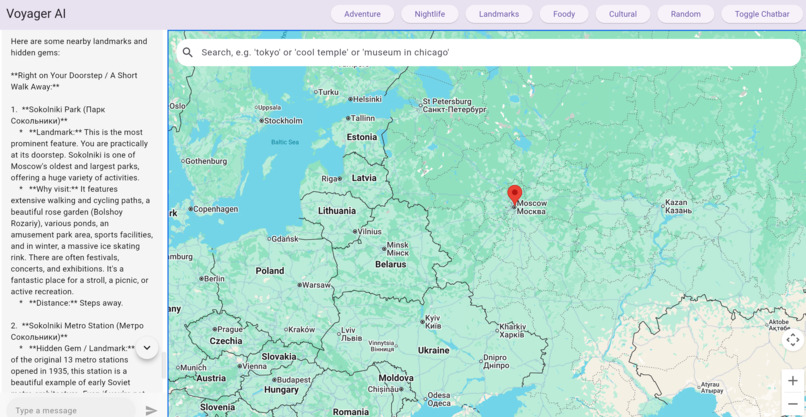This screenshot has width=806, height=417.
Task: Zoom out the map with minus button
Action: coord(793,404)
